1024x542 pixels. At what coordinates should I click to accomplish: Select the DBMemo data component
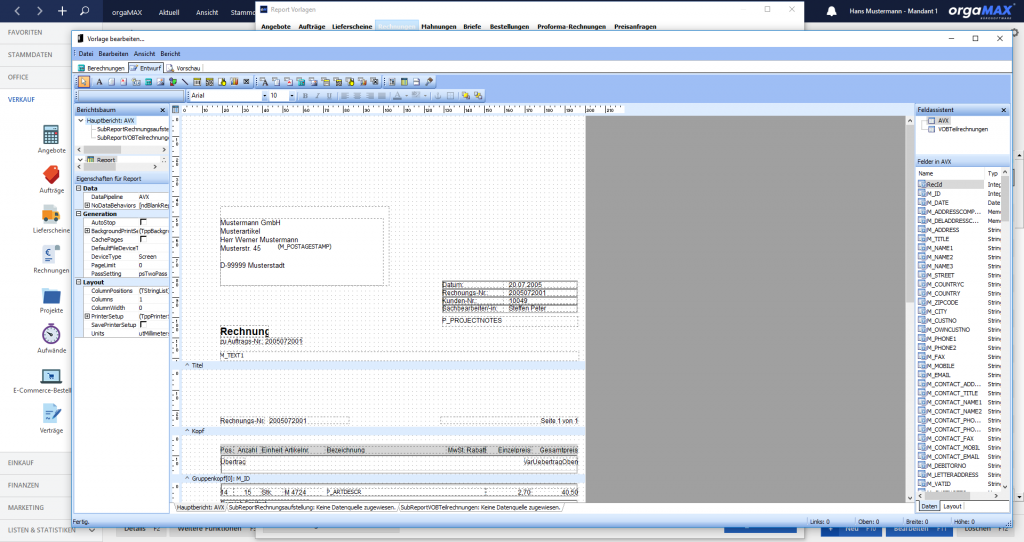[x=276, y=82]
